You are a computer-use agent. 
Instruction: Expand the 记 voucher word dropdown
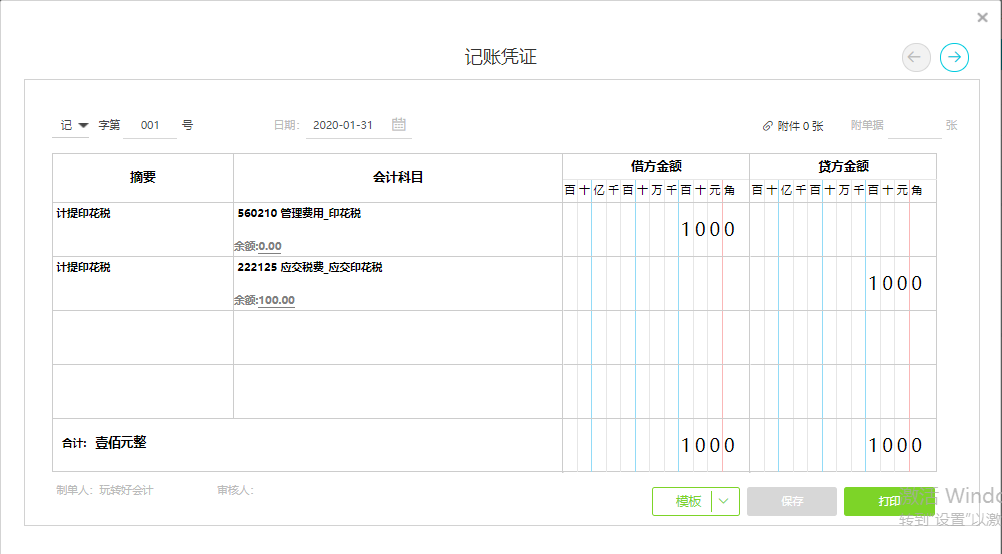(83, 125)
